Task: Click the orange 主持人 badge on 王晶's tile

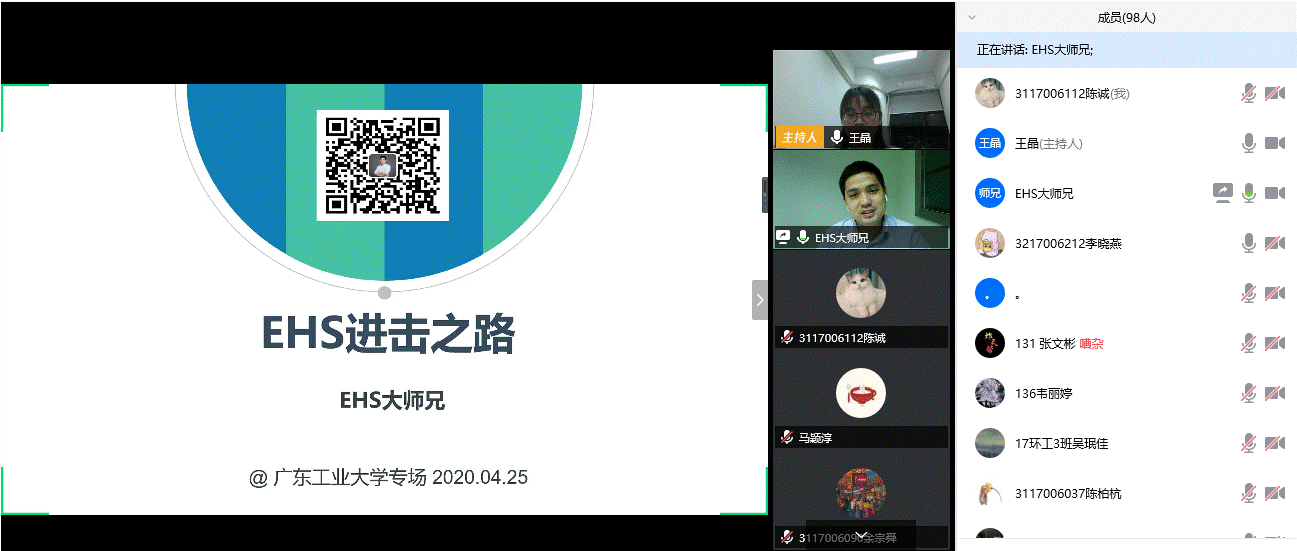Action: 799,138
